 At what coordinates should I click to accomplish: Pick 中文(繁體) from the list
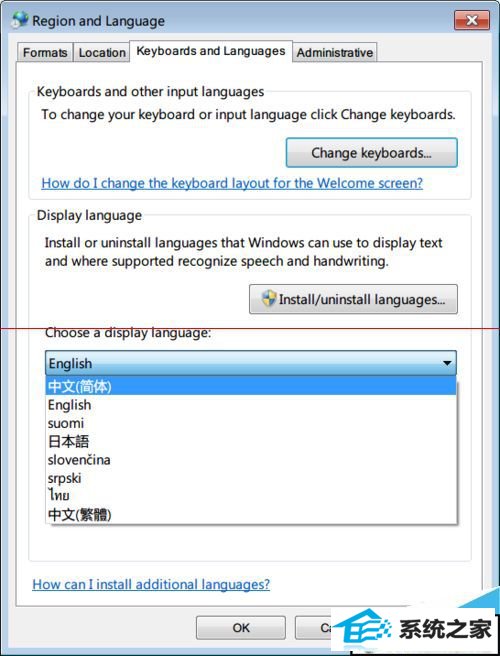click(x=251, y=514)
